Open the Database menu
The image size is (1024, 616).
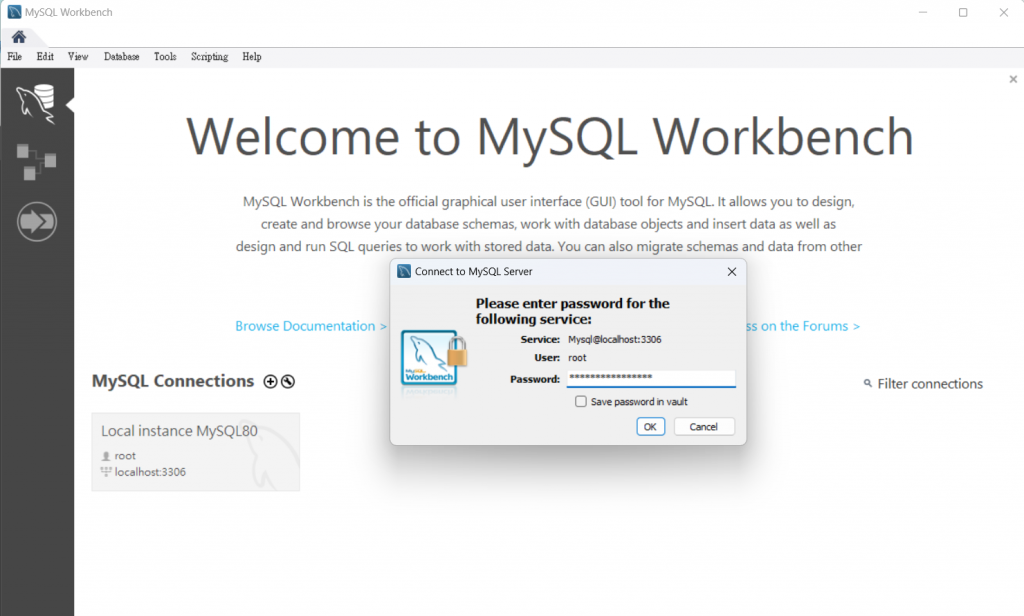coord(121,57)
